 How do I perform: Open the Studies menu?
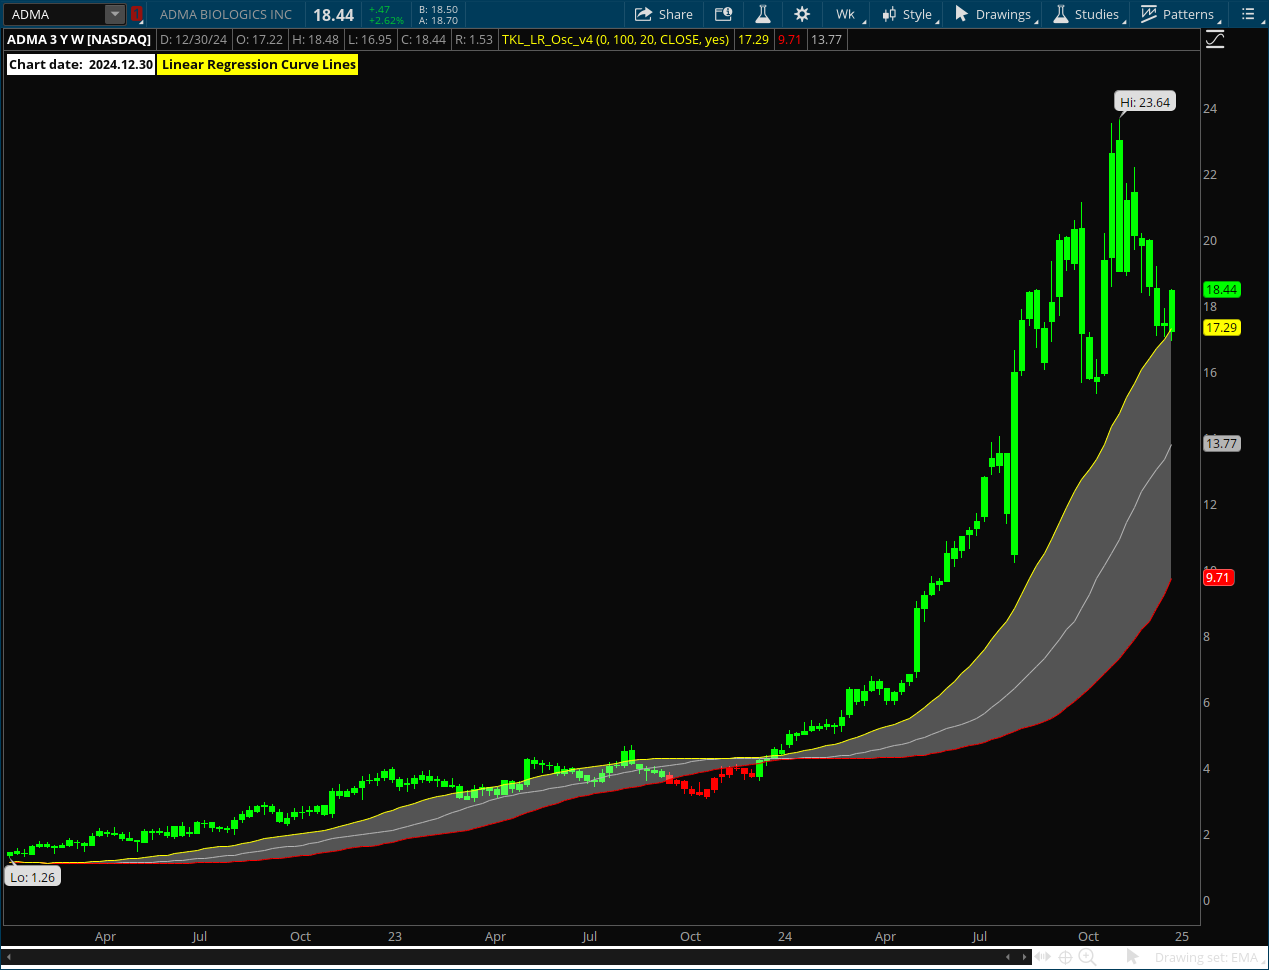[1086, 14]
